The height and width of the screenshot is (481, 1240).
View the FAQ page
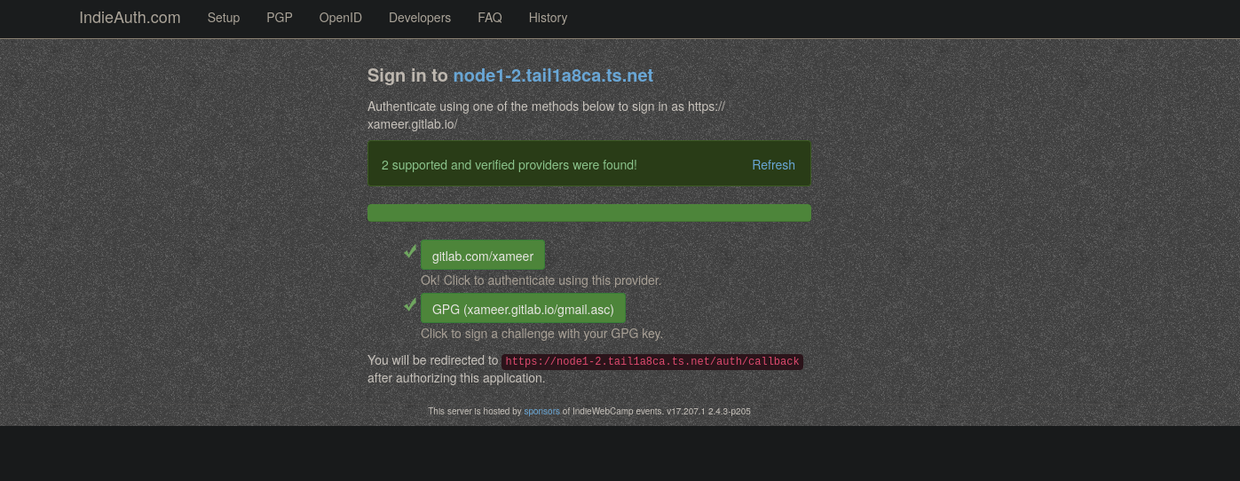[489, 18]
